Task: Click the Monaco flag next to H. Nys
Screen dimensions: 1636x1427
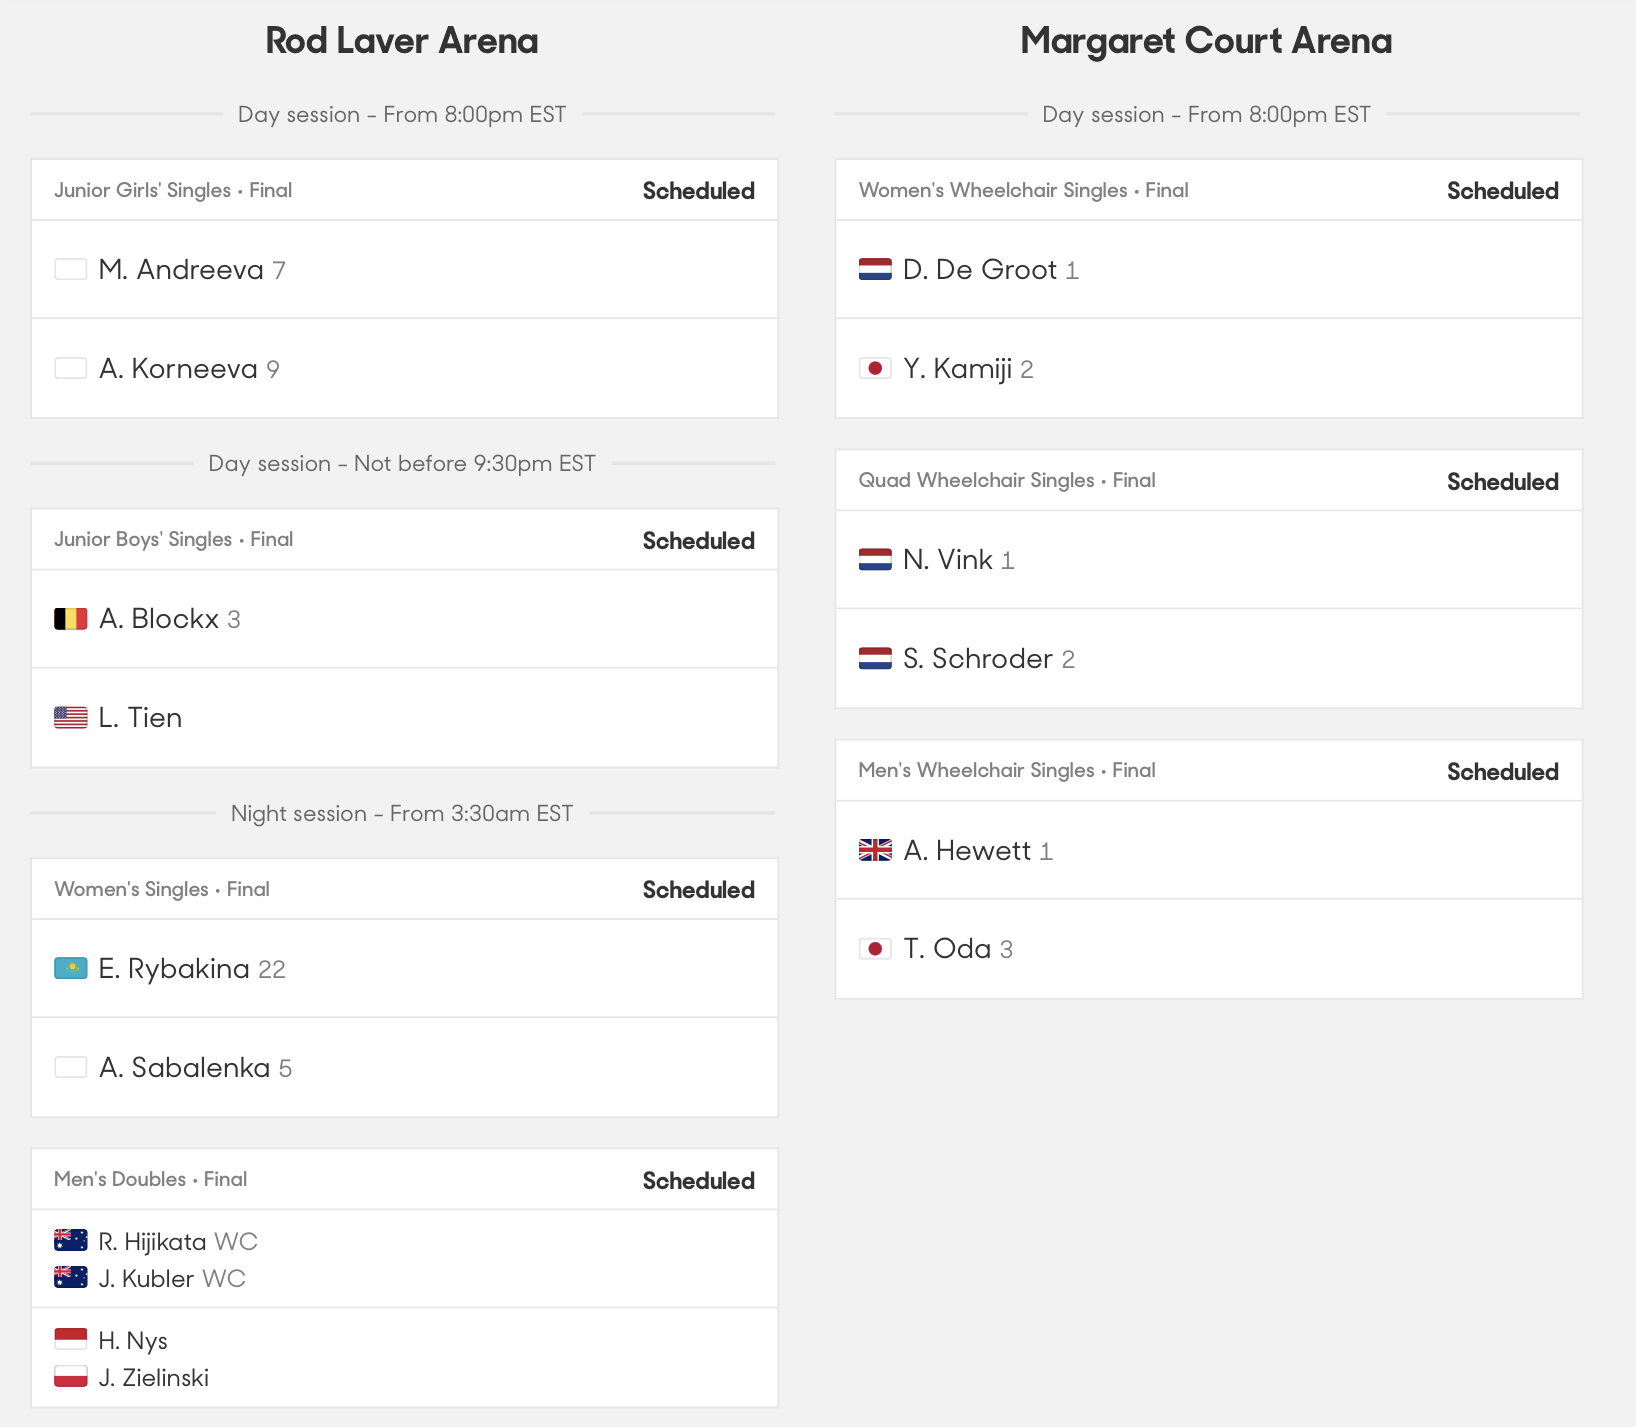Action: pos(70,1340)
